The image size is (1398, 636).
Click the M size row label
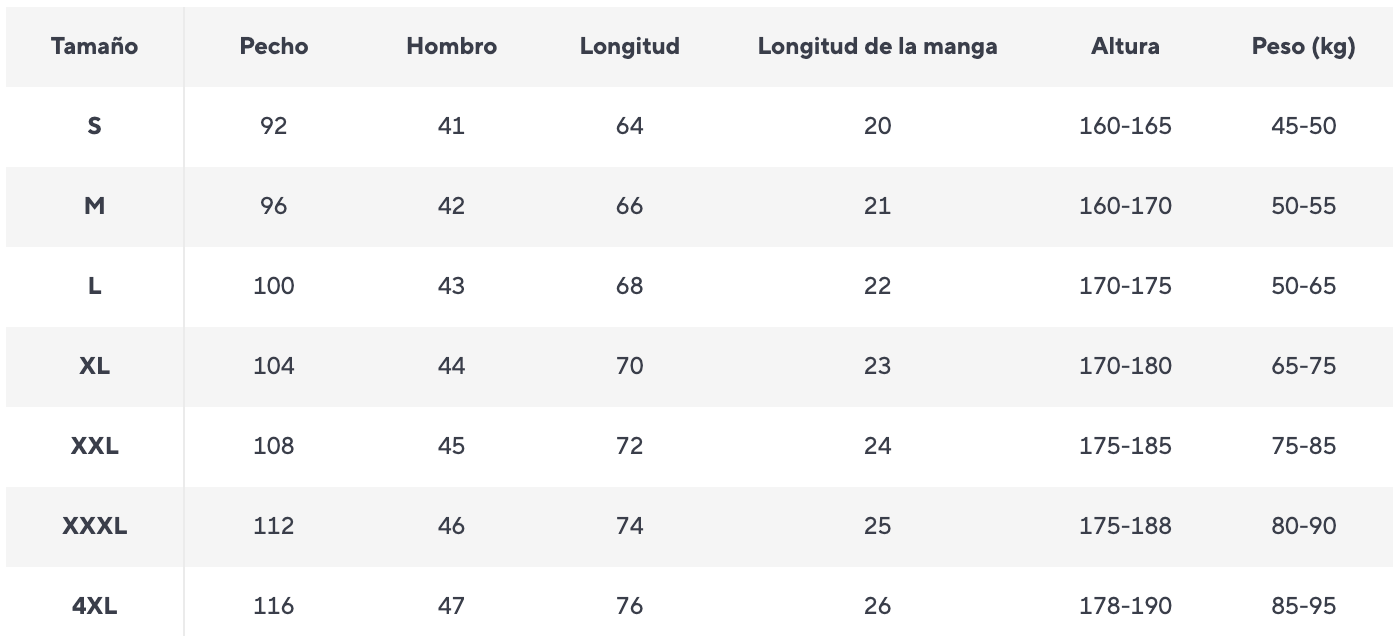[x=94, y=206]
